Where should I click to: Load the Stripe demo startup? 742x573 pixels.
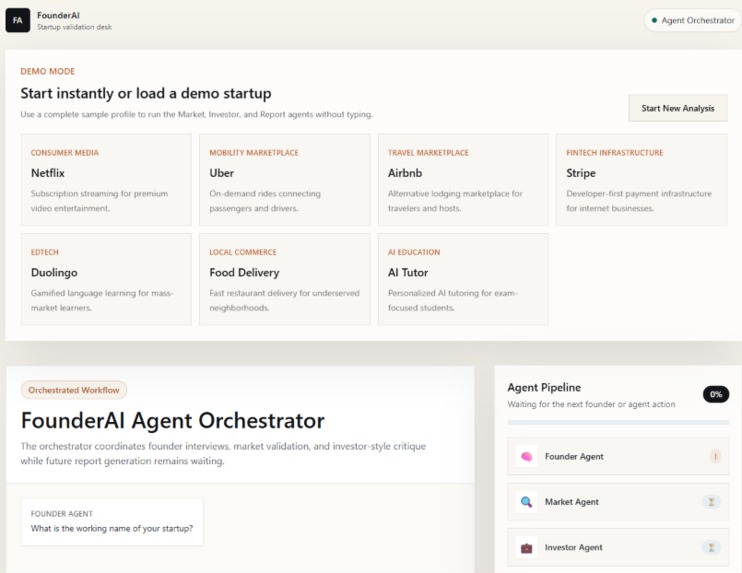click(642, 180)
